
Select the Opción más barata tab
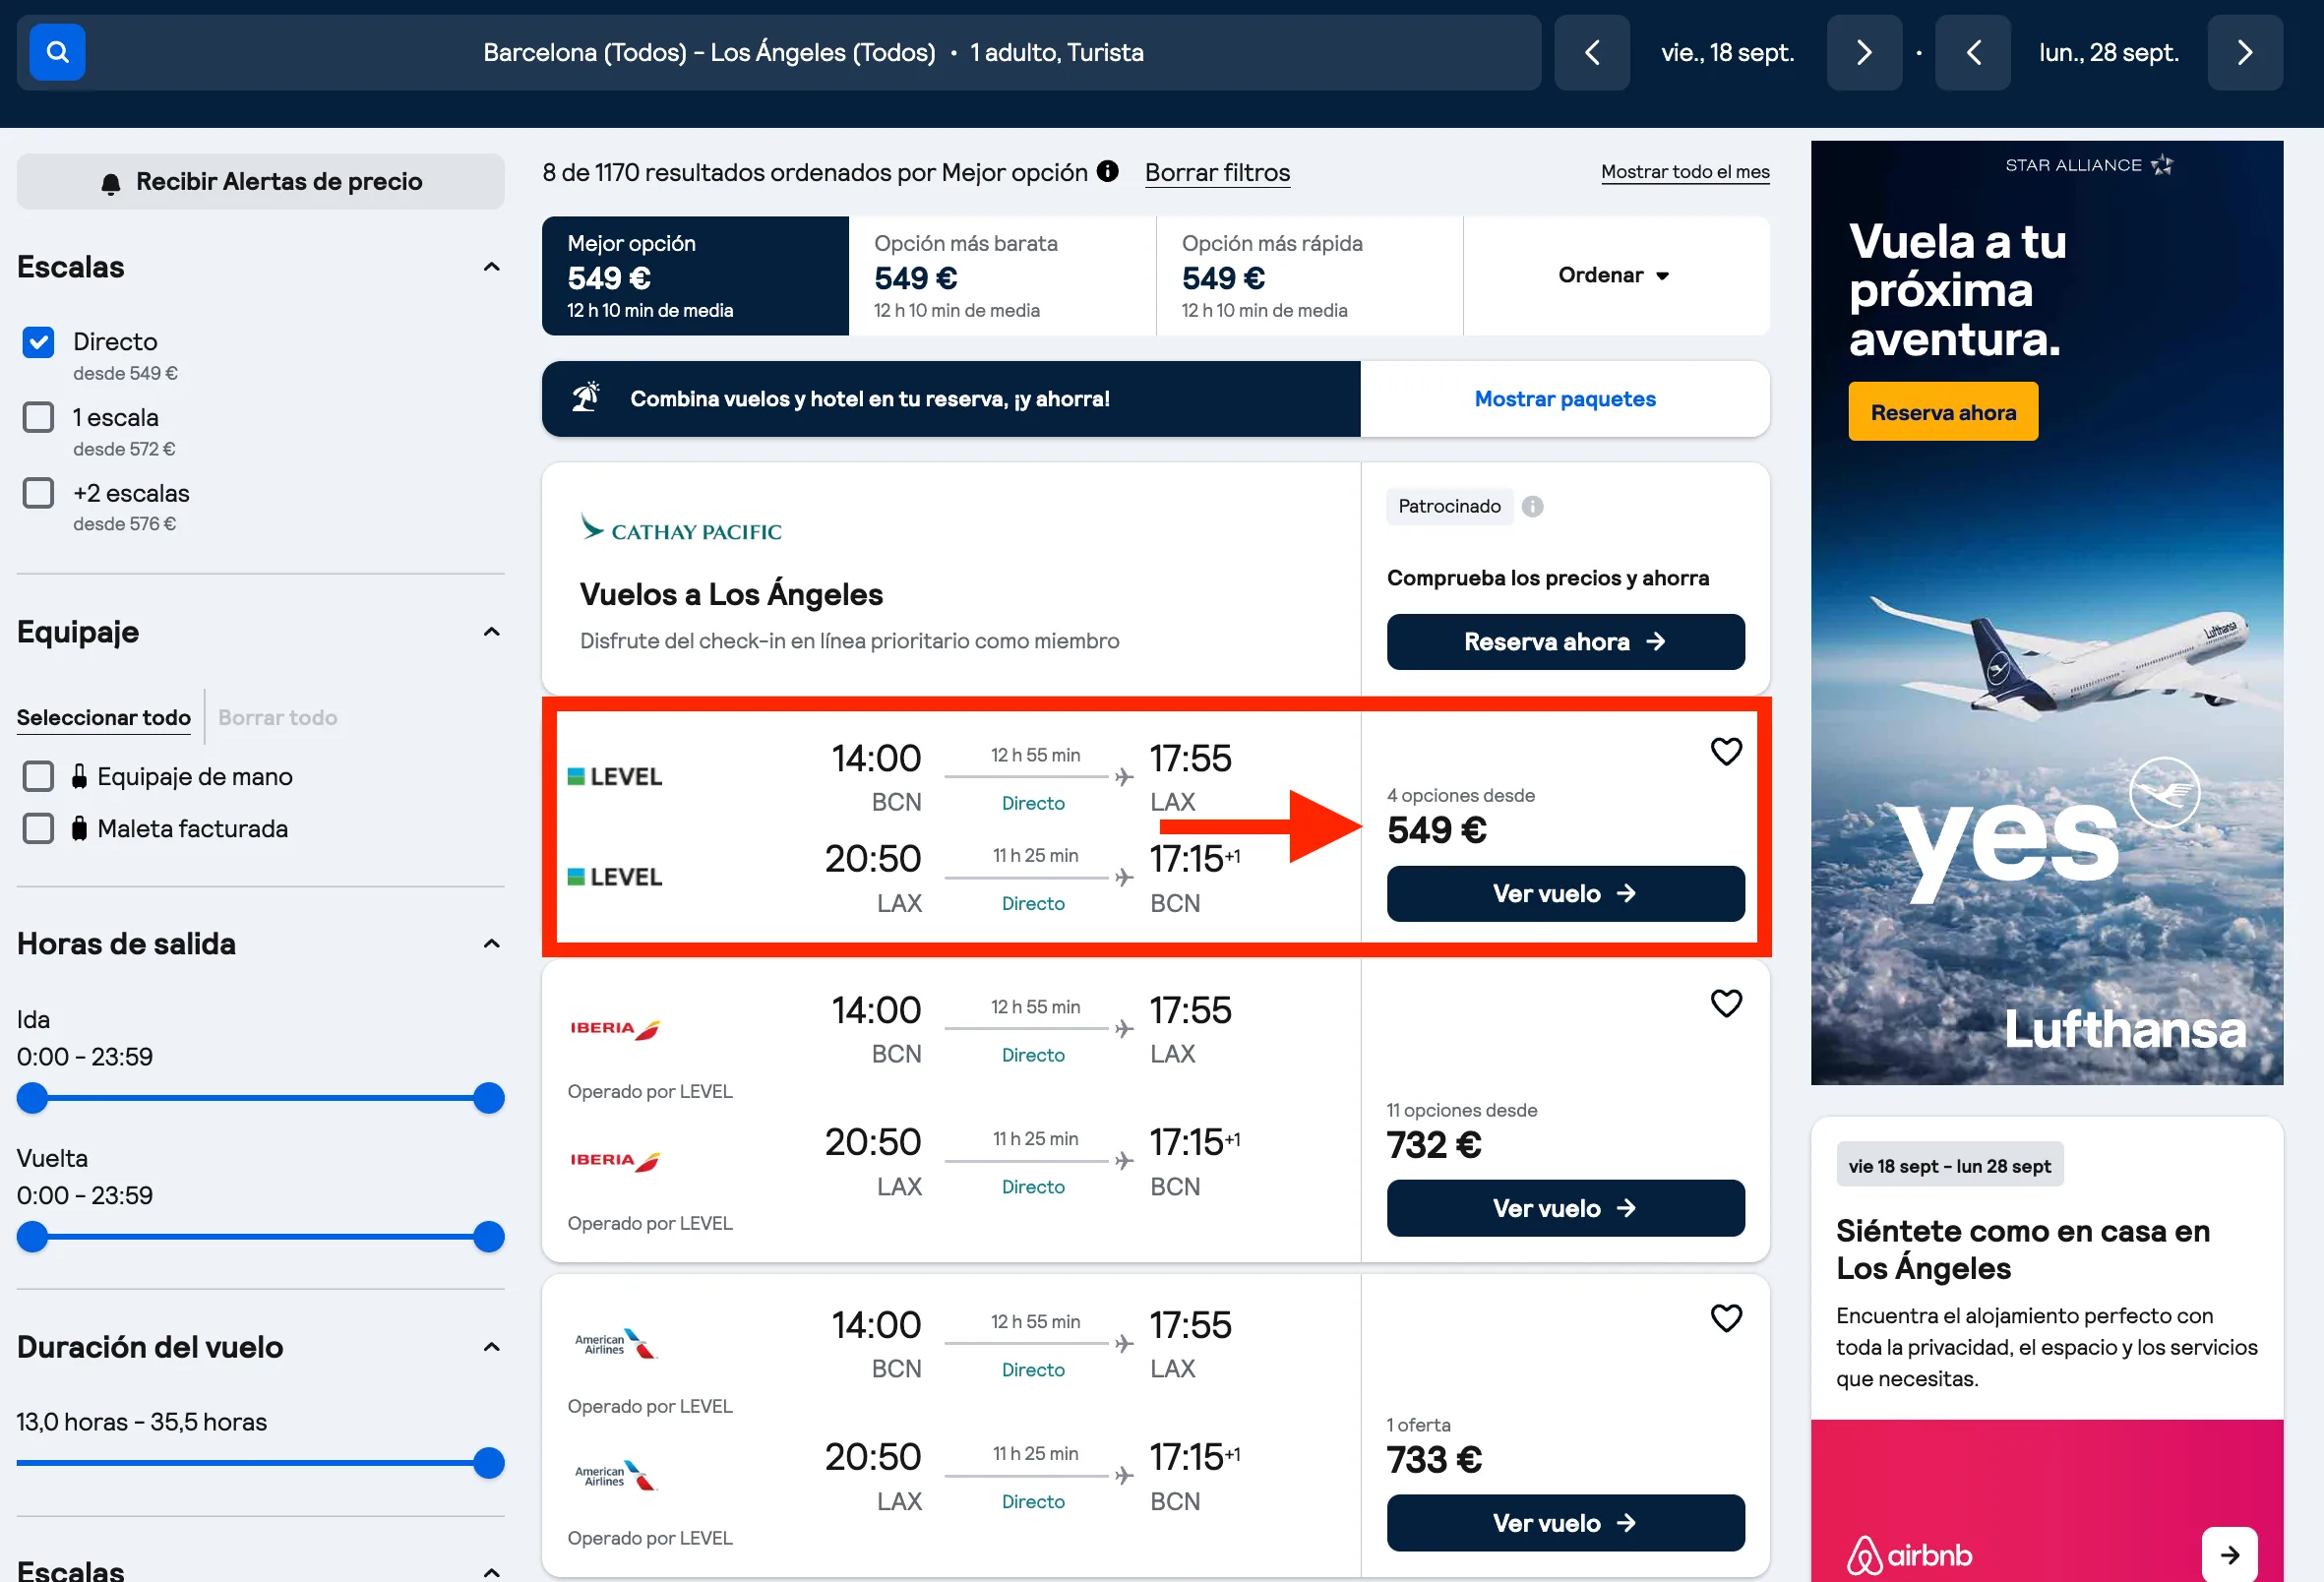1002,275
